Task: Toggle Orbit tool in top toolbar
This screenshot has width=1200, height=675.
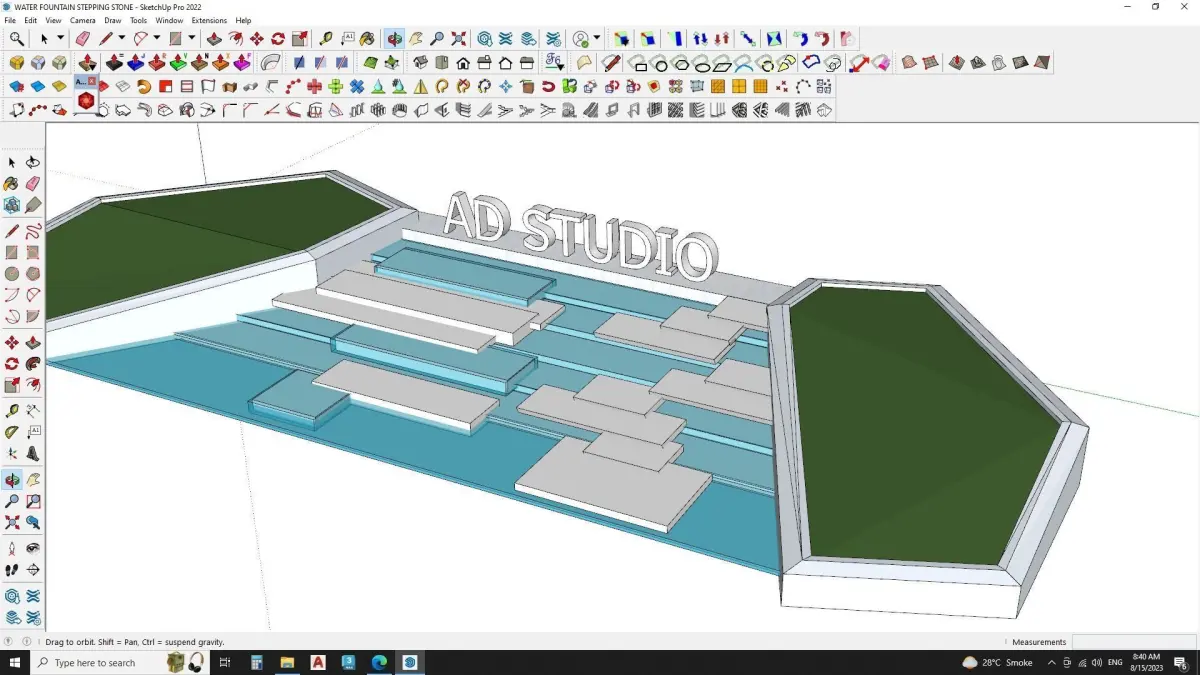Action: (x=395, y=39)
